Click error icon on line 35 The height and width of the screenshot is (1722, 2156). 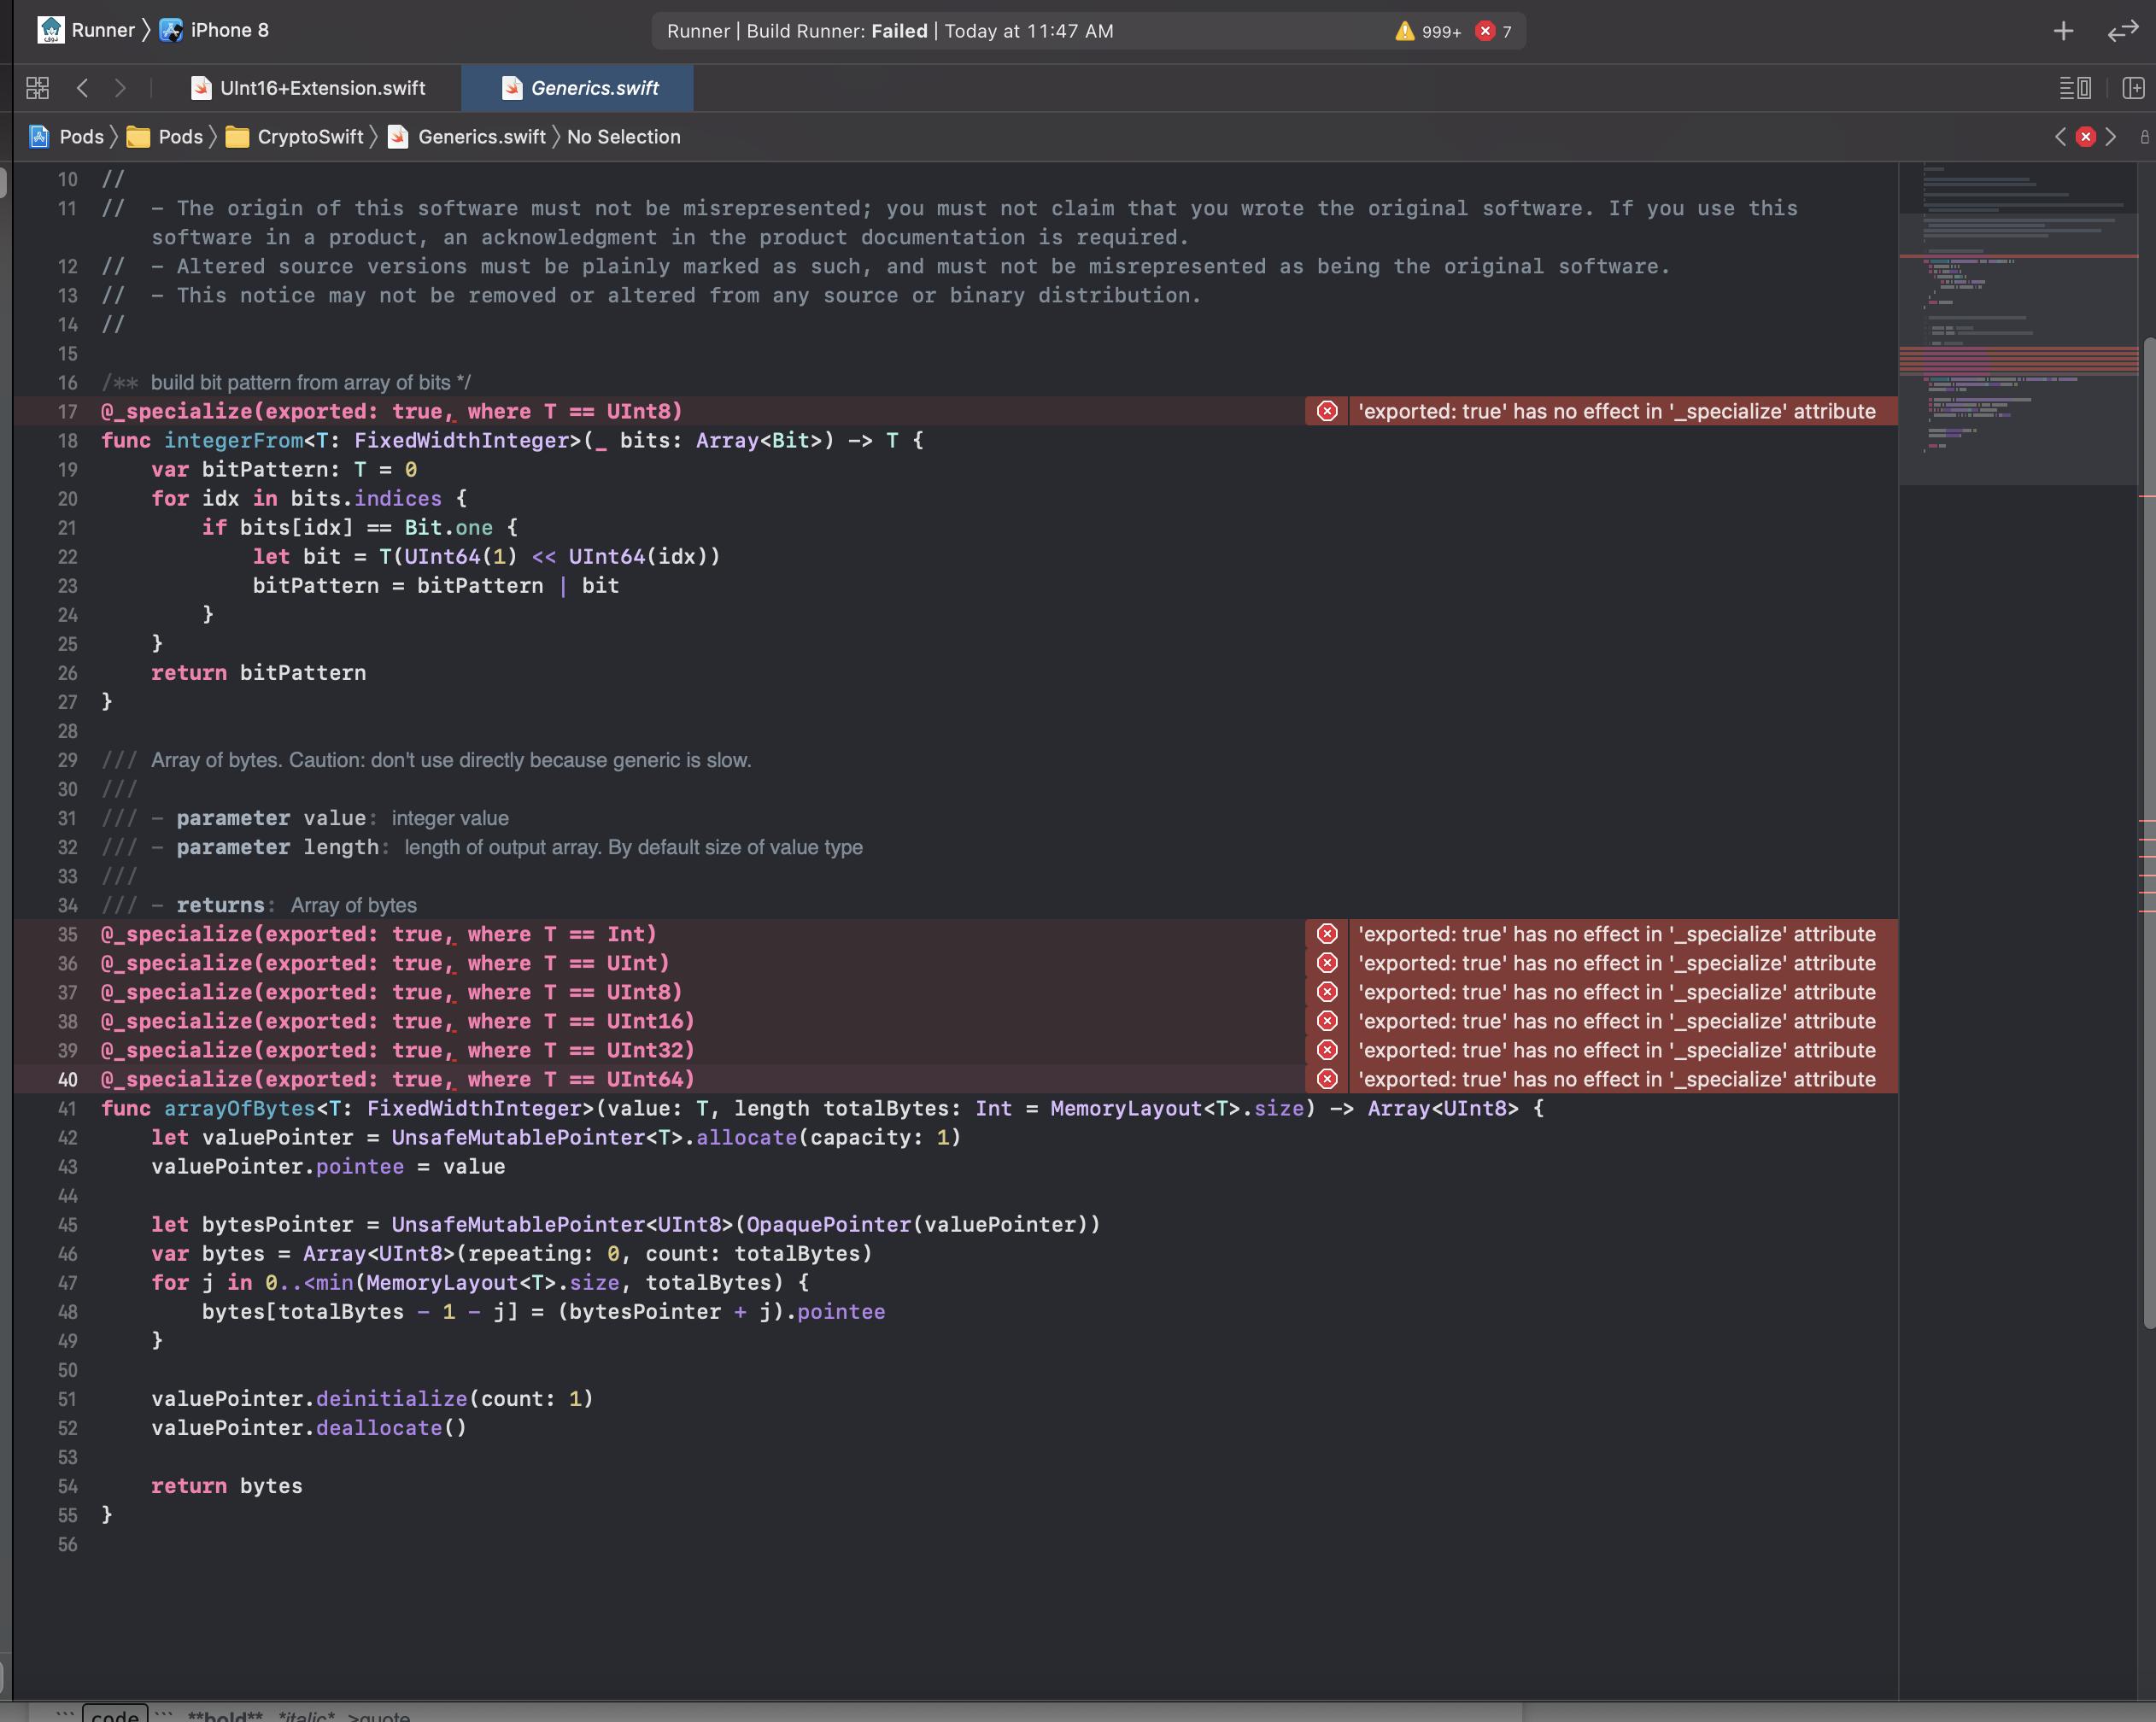[1327, 934]
